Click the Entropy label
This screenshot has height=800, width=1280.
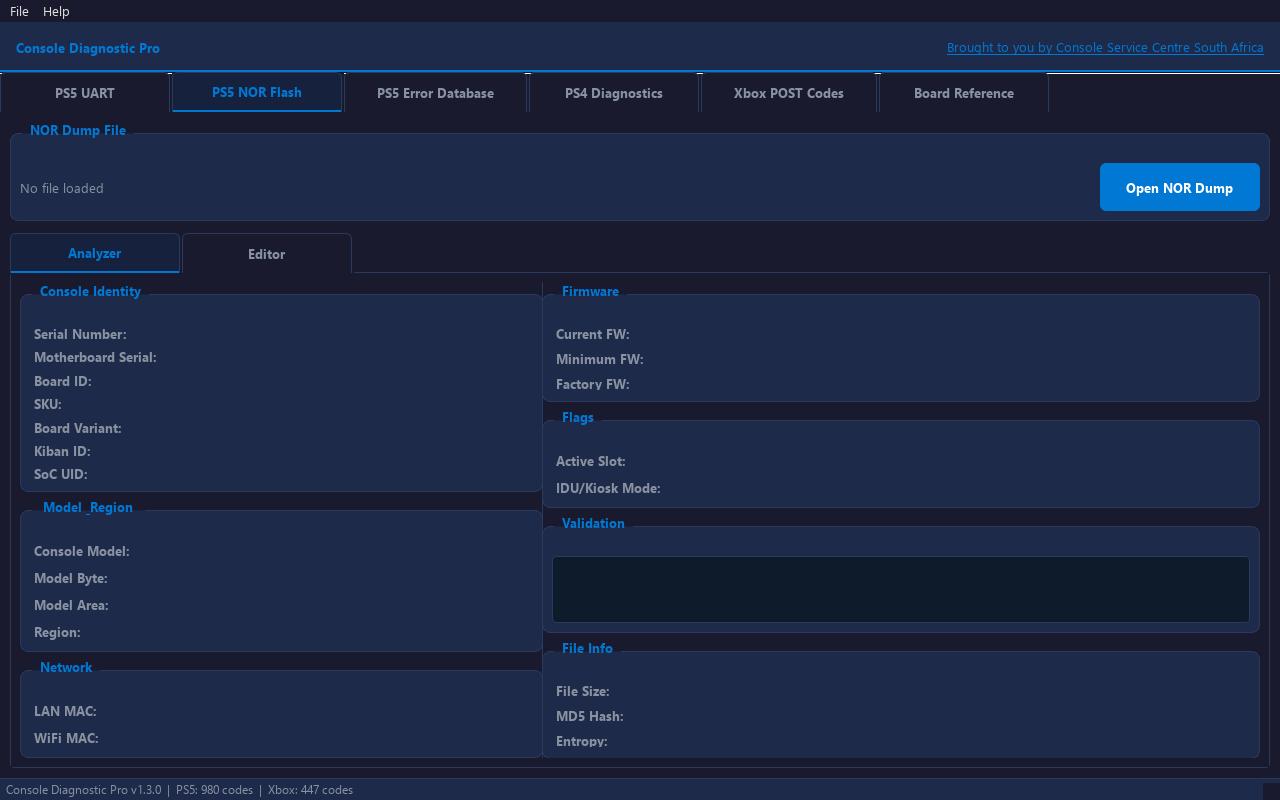click(x=582, y=741)
